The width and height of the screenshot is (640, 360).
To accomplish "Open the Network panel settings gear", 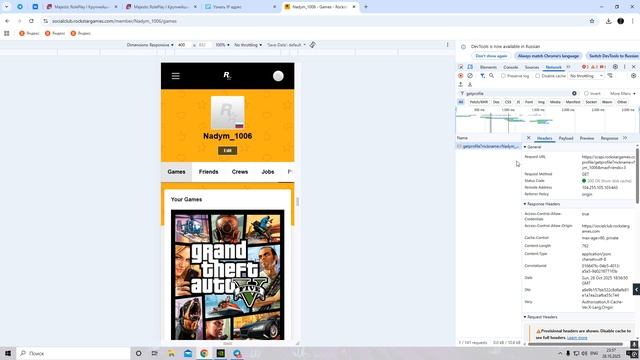I will [633, 76].
